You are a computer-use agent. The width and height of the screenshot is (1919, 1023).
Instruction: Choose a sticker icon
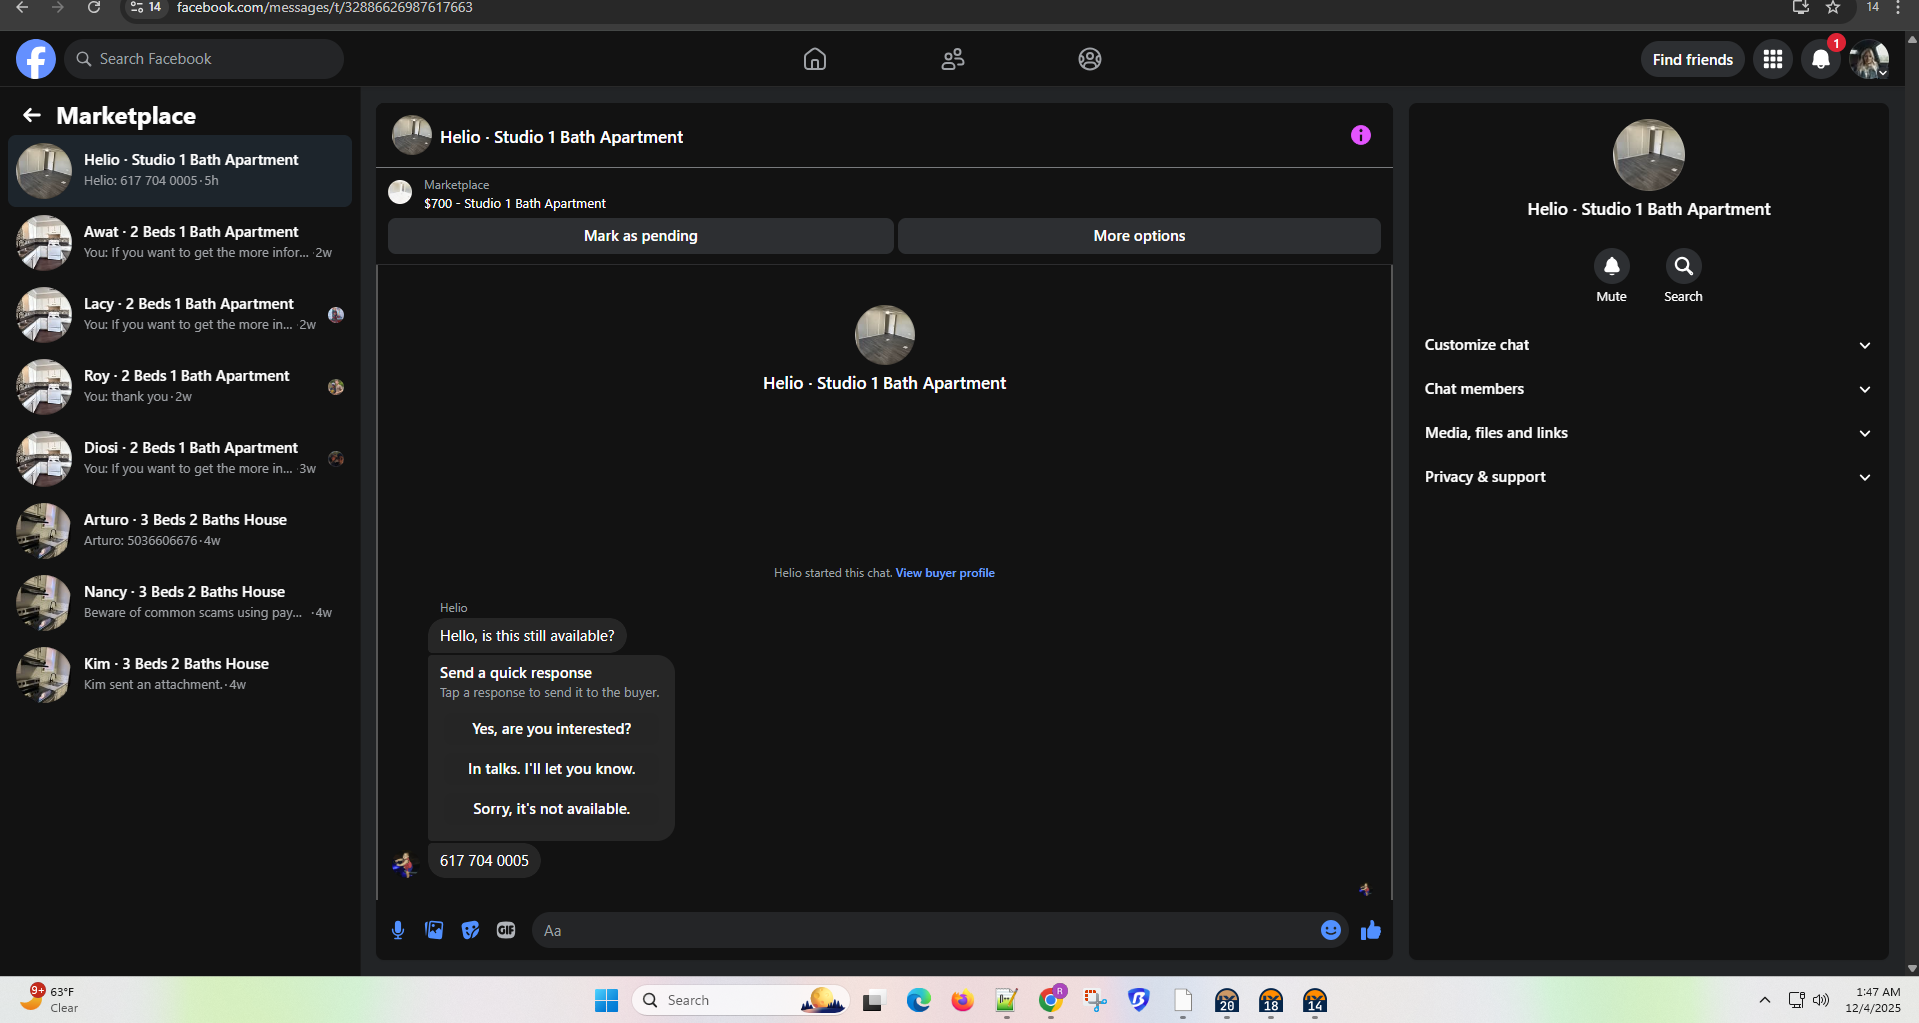pos(470,930)
